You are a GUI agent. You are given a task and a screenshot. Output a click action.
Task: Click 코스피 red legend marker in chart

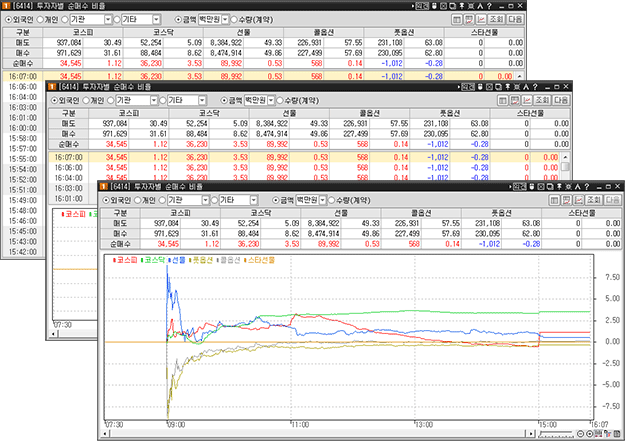click(114, 260)
